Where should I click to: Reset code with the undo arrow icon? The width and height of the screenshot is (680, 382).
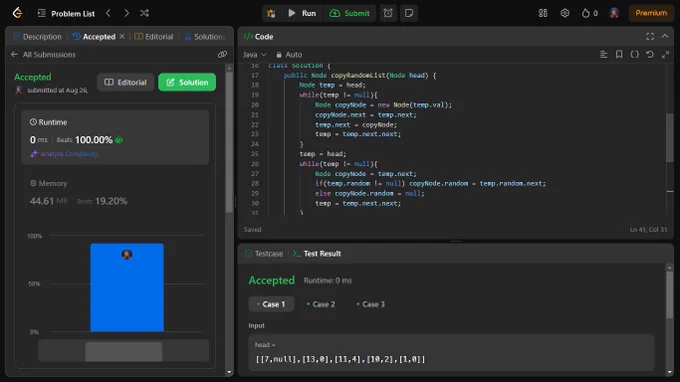click(x=650, y=54)
